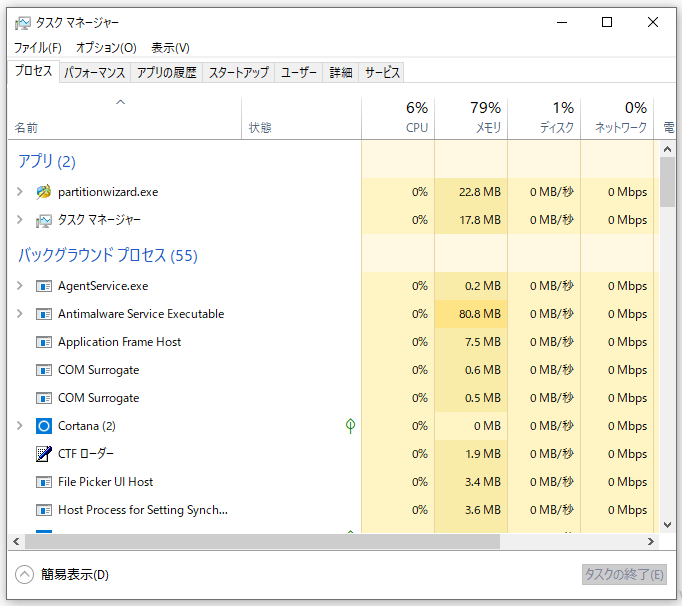Screen dimensions: 682x606
Task: Click the Cortana suspended leaf icon
Action: click(350, 425)
